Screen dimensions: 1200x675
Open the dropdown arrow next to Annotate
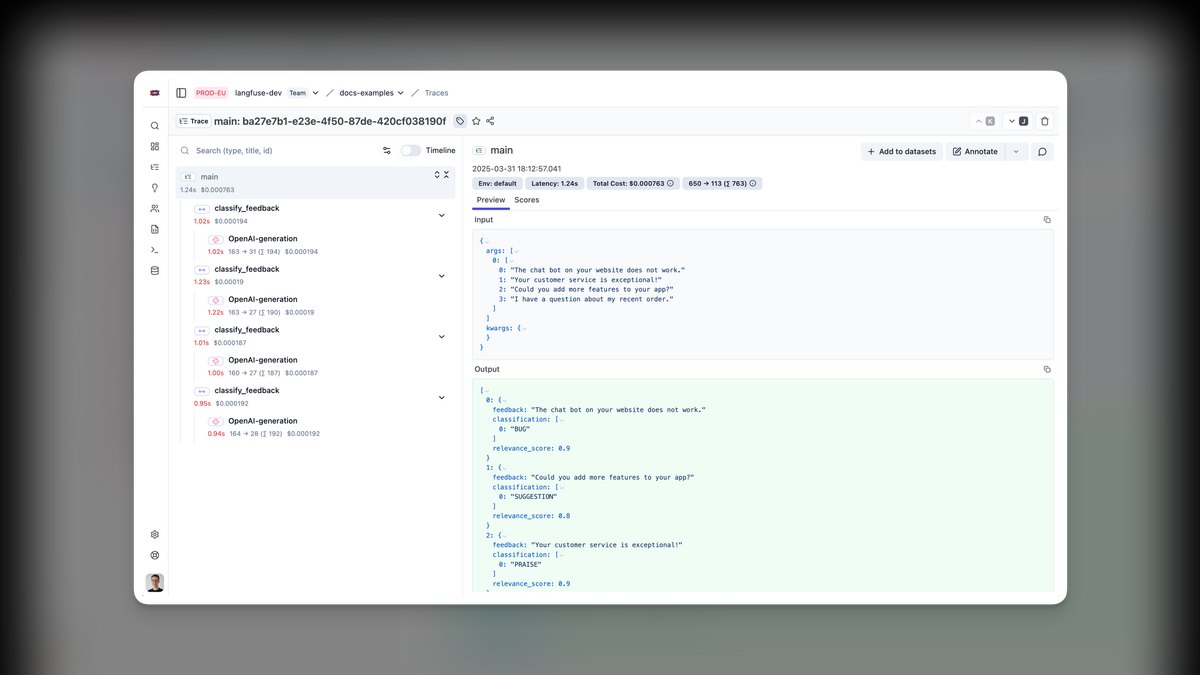pos(1016,152)
